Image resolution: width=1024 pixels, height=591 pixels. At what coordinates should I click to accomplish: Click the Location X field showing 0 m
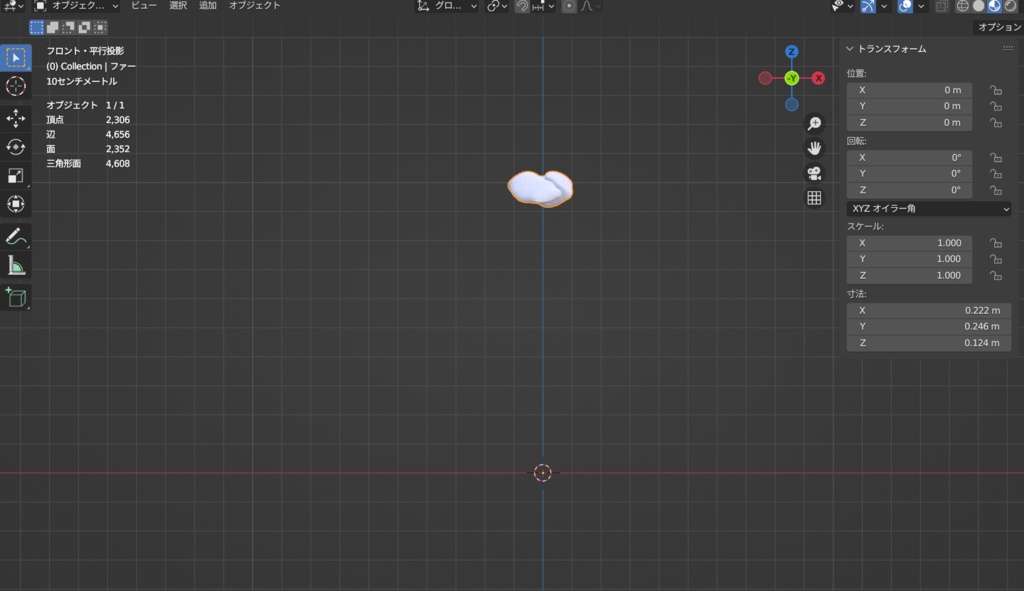[x=909, y=90]
